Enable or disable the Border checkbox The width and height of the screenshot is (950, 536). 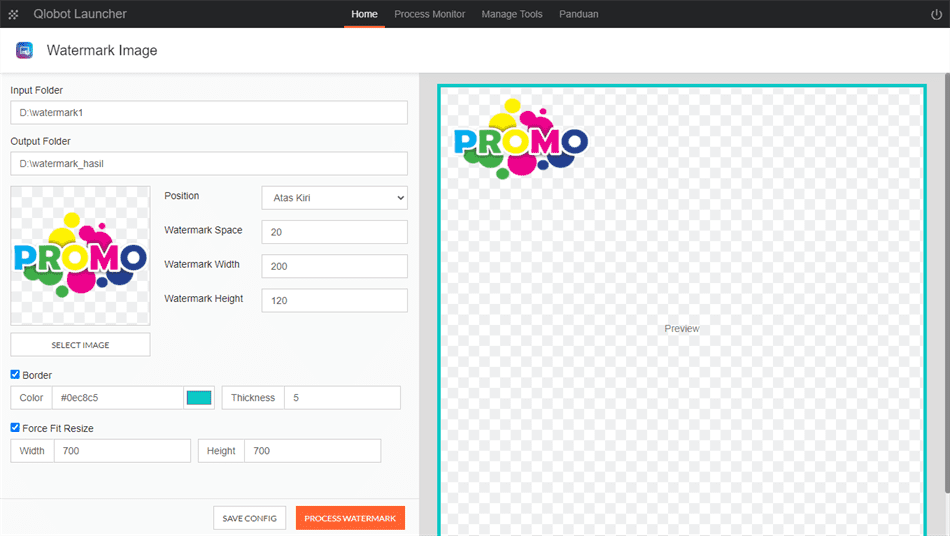click(x=15, y=375)
